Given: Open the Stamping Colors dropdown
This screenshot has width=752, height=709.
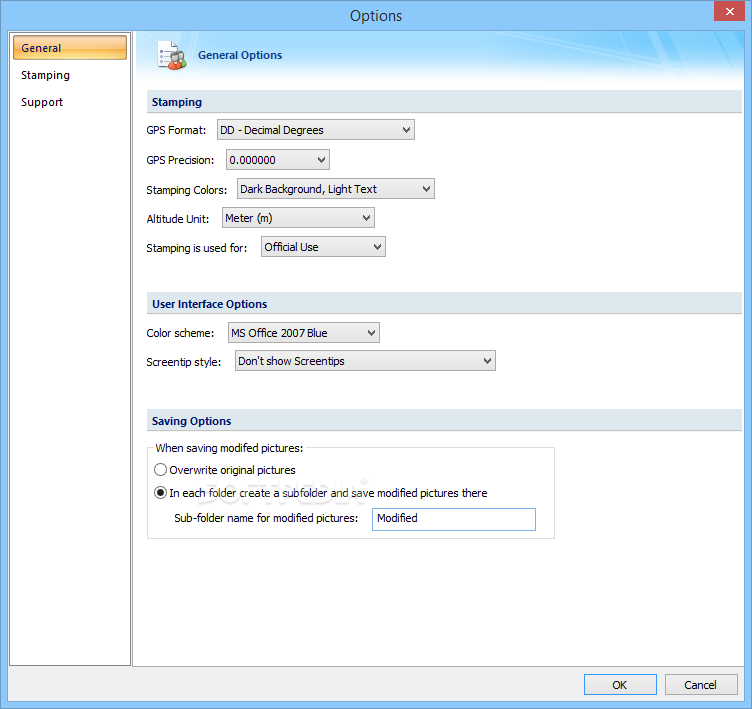Looking at the screenshot, I should tap(336, 189).
